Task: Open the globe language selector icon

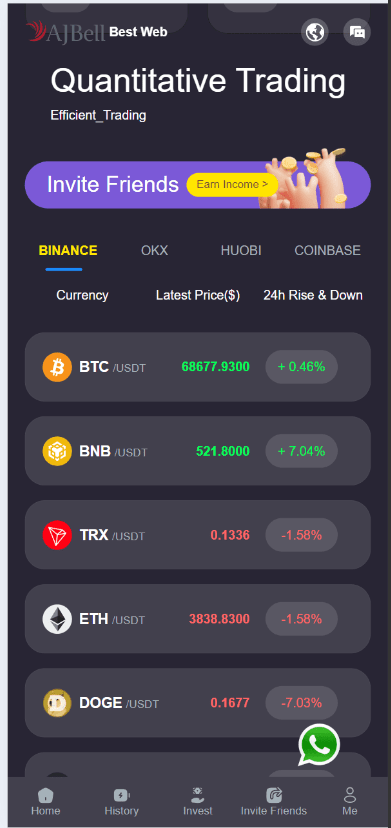Action: [x=315, y=32]
